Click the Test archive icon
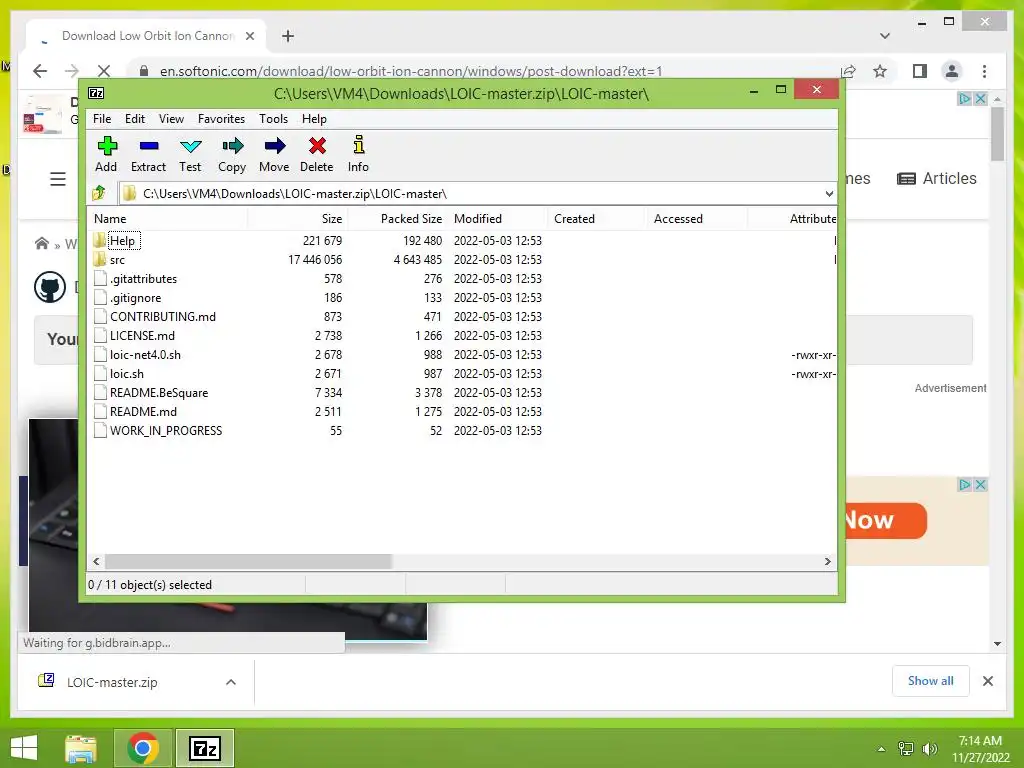 point(190,146)
